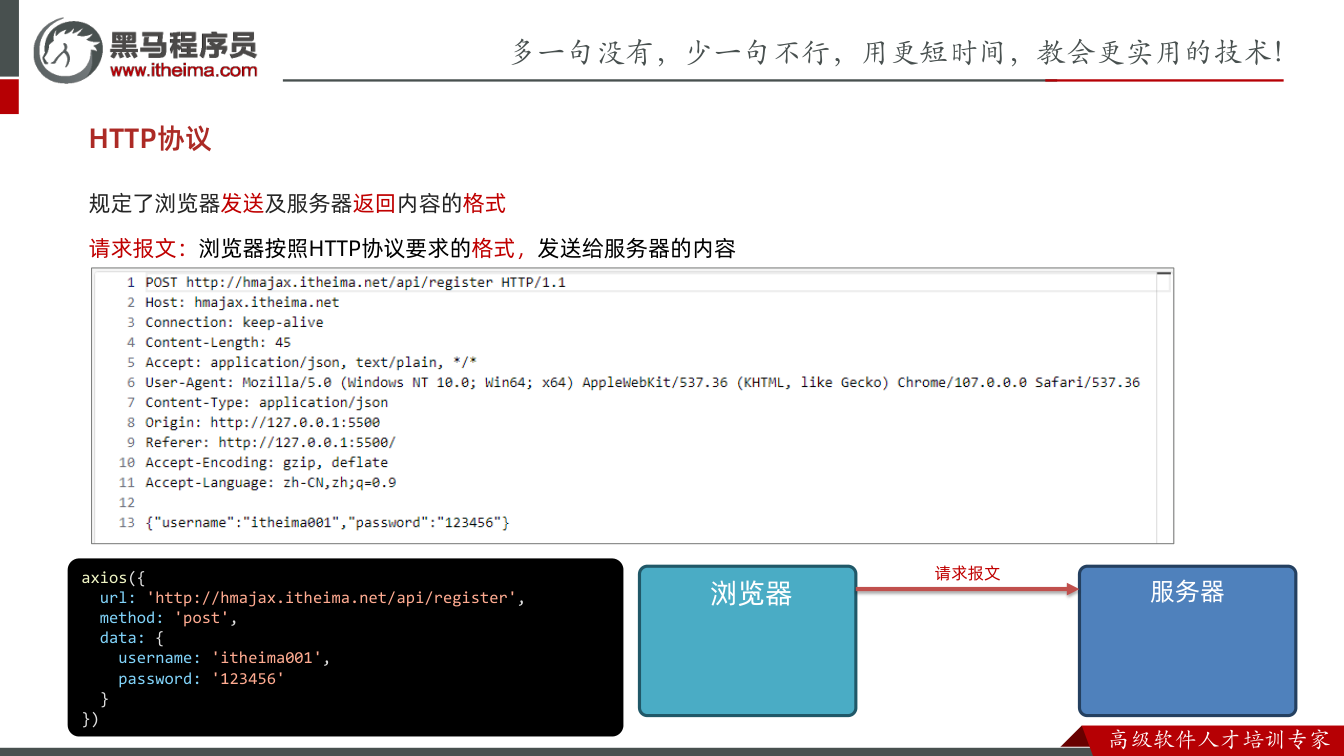Select the Accept-Language header line

coord(270,483)
